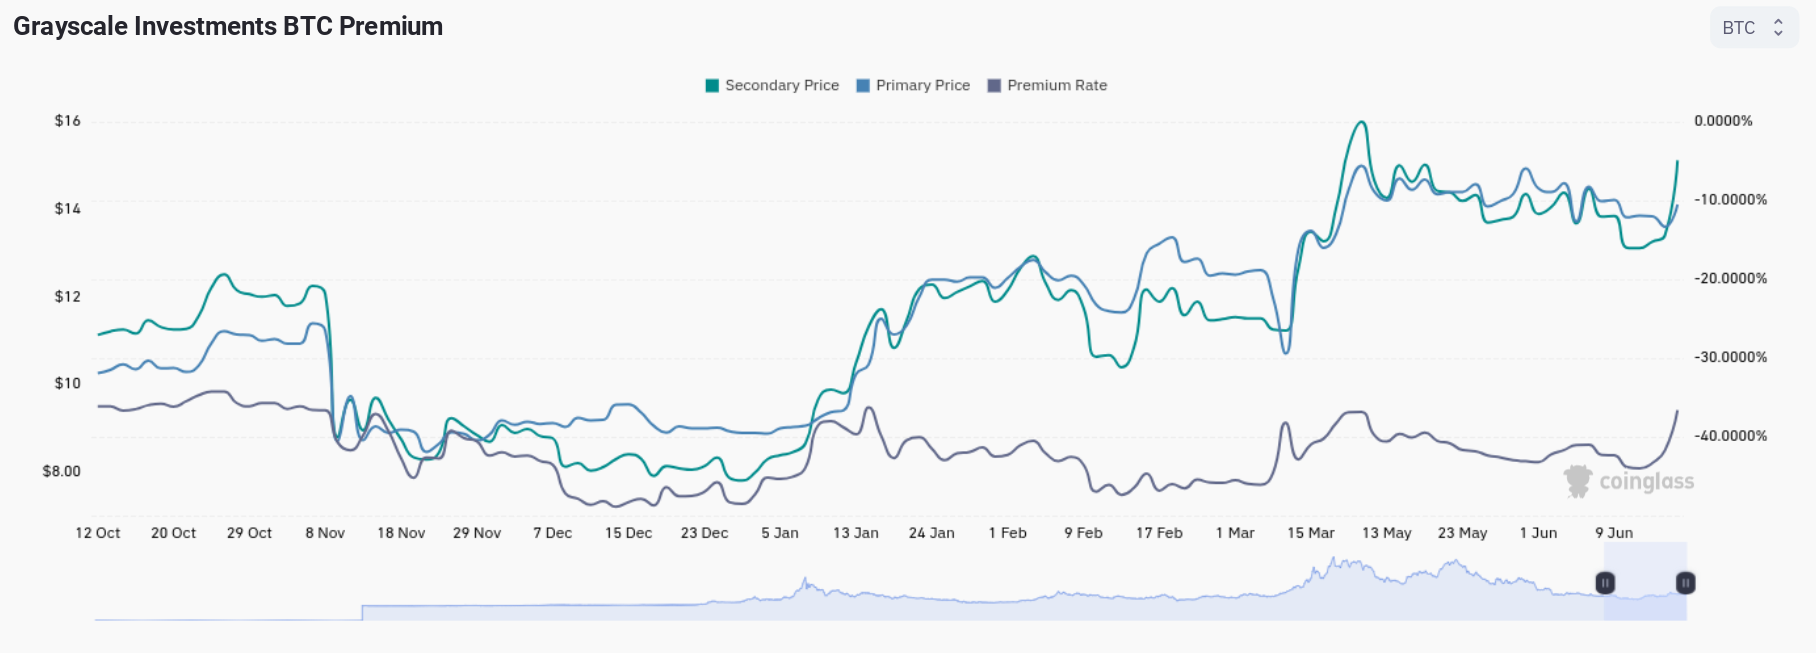The width and height of the screenshot is (1816, 653).
Task: Click the coinglass watermark text
Action: (x=1646, y=482)
